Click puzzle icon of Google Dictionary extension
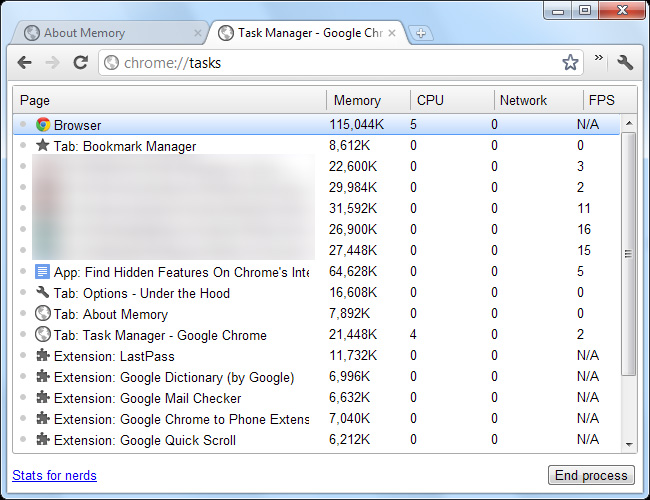This screenshot has width=650, height=500. 43,376
